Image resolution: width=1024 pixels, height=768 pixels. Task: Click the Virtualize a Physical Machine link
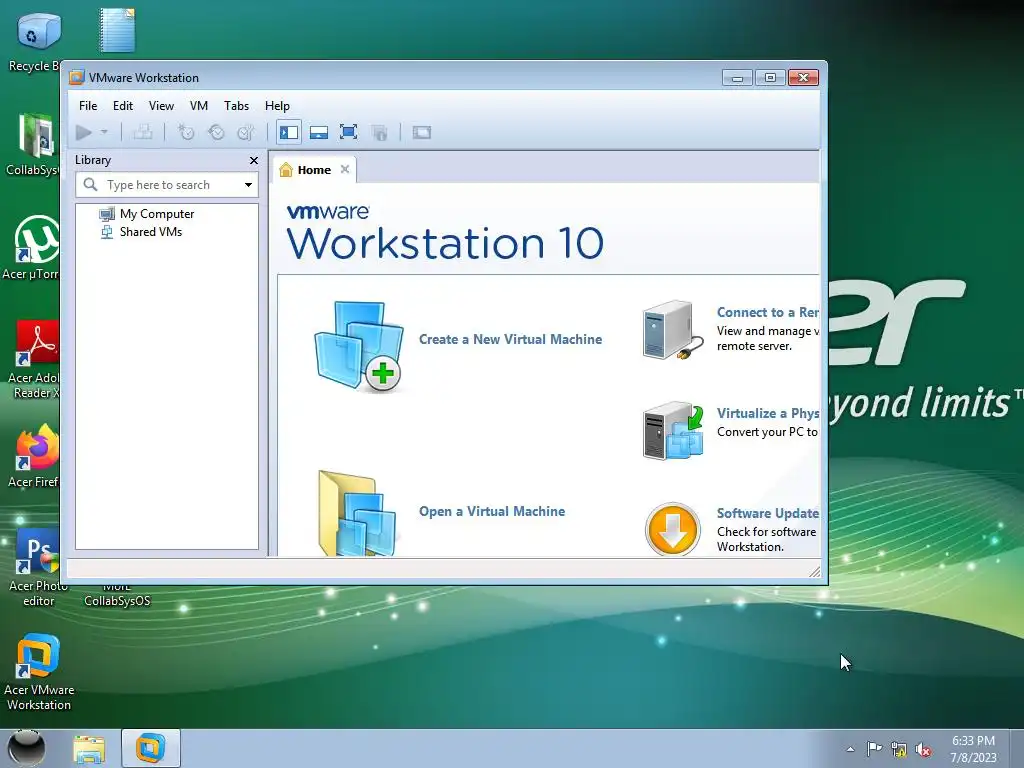click(x=768, y=413)
